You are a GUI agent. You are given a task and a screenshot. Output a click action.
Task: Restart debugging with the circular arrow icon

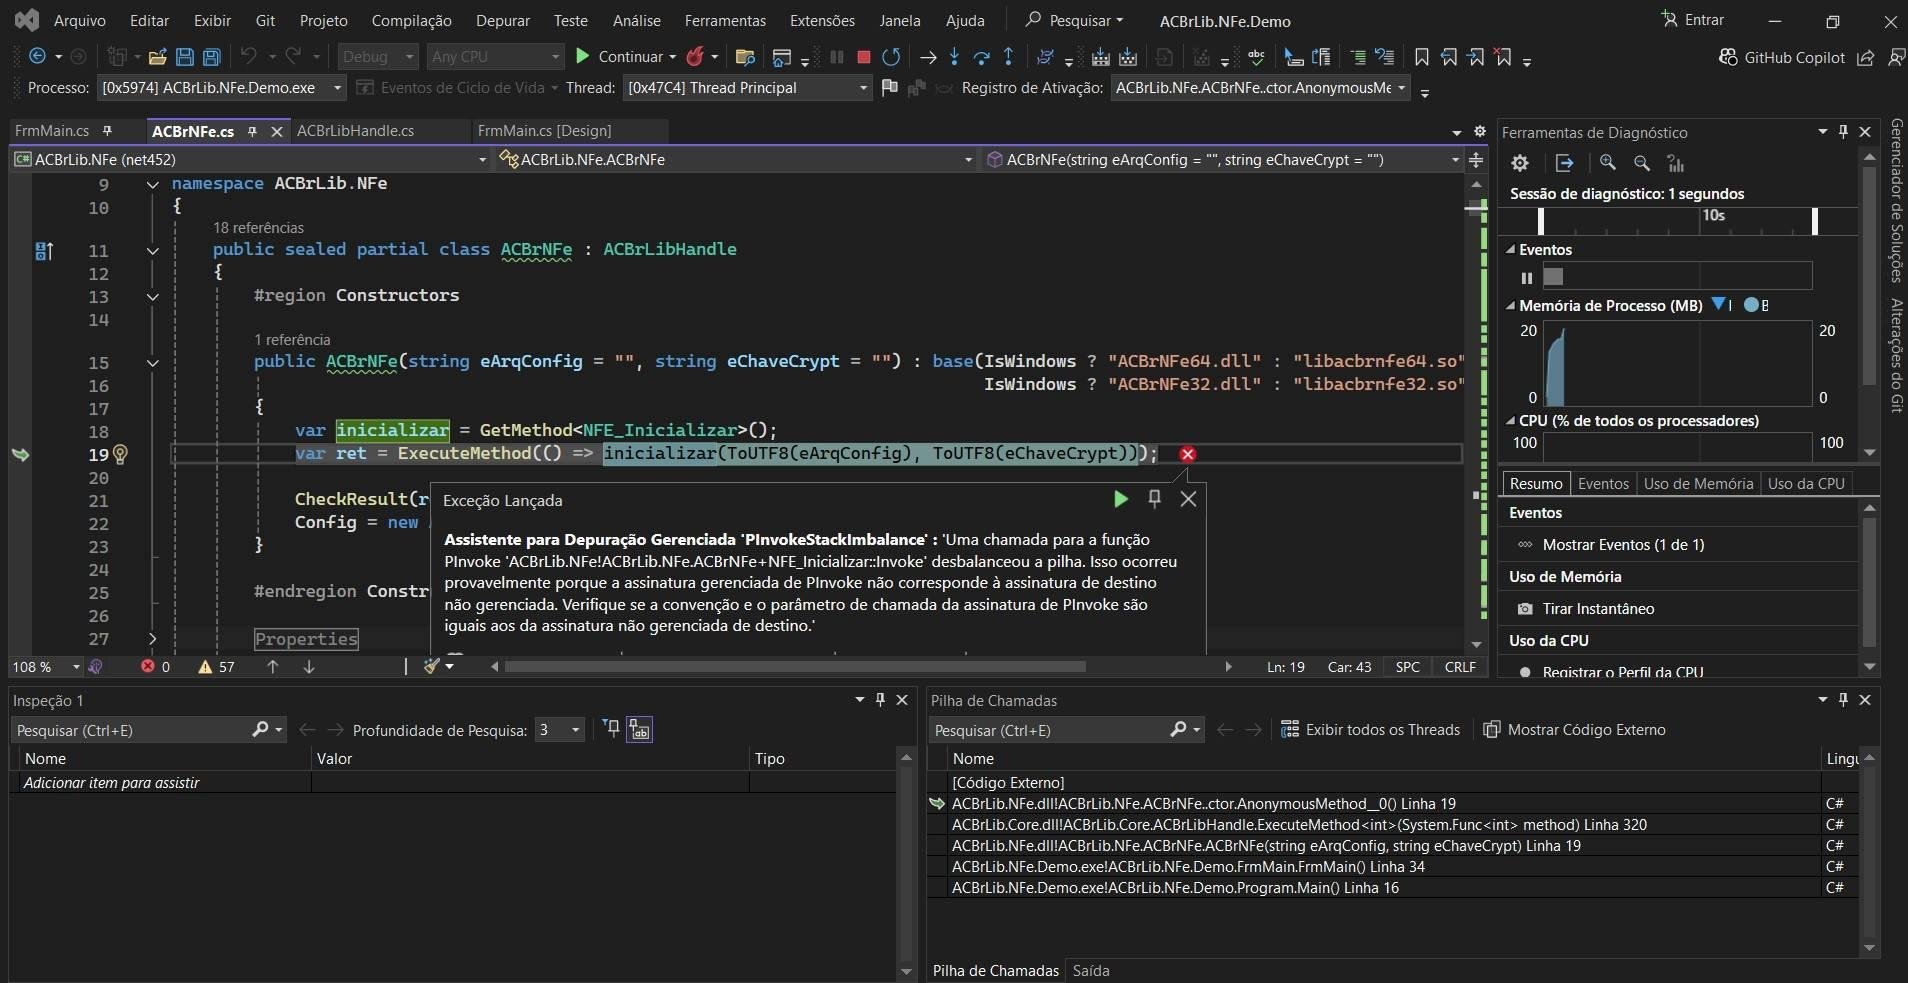tap(891, 57)
